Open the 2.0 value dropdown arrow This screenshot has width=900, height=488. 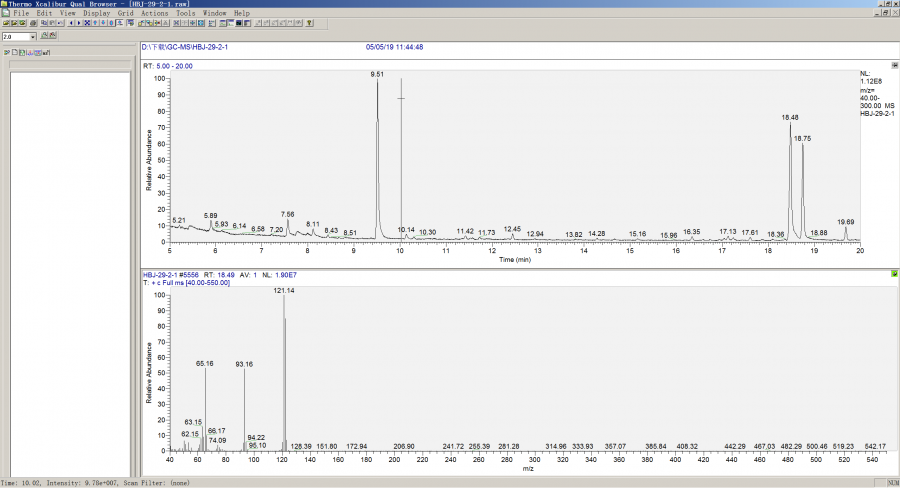[x=33, y=36]
